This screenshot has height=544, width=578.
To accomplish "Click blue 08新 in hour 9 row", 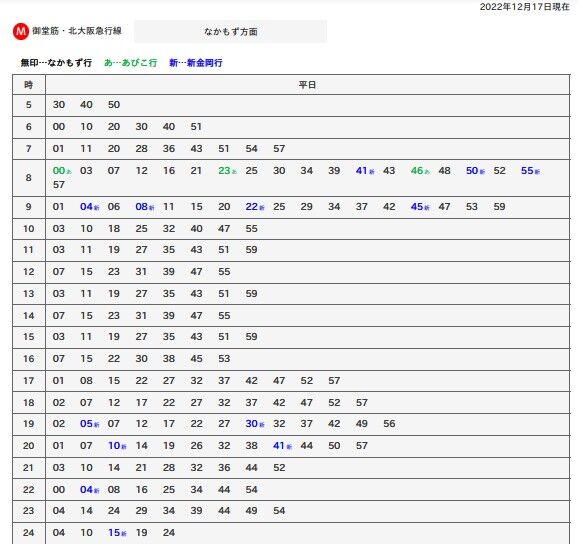I will [145, 207].
